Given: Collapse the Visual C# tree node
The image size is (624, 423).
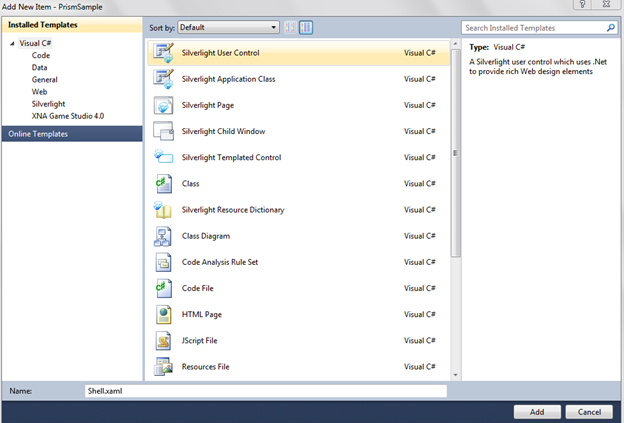Looking at the screenshot, I should point(12,43).
